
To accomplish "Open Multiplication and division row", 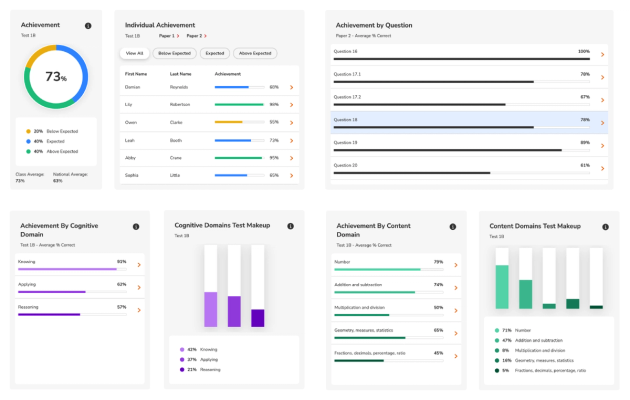I will [396, 311].
